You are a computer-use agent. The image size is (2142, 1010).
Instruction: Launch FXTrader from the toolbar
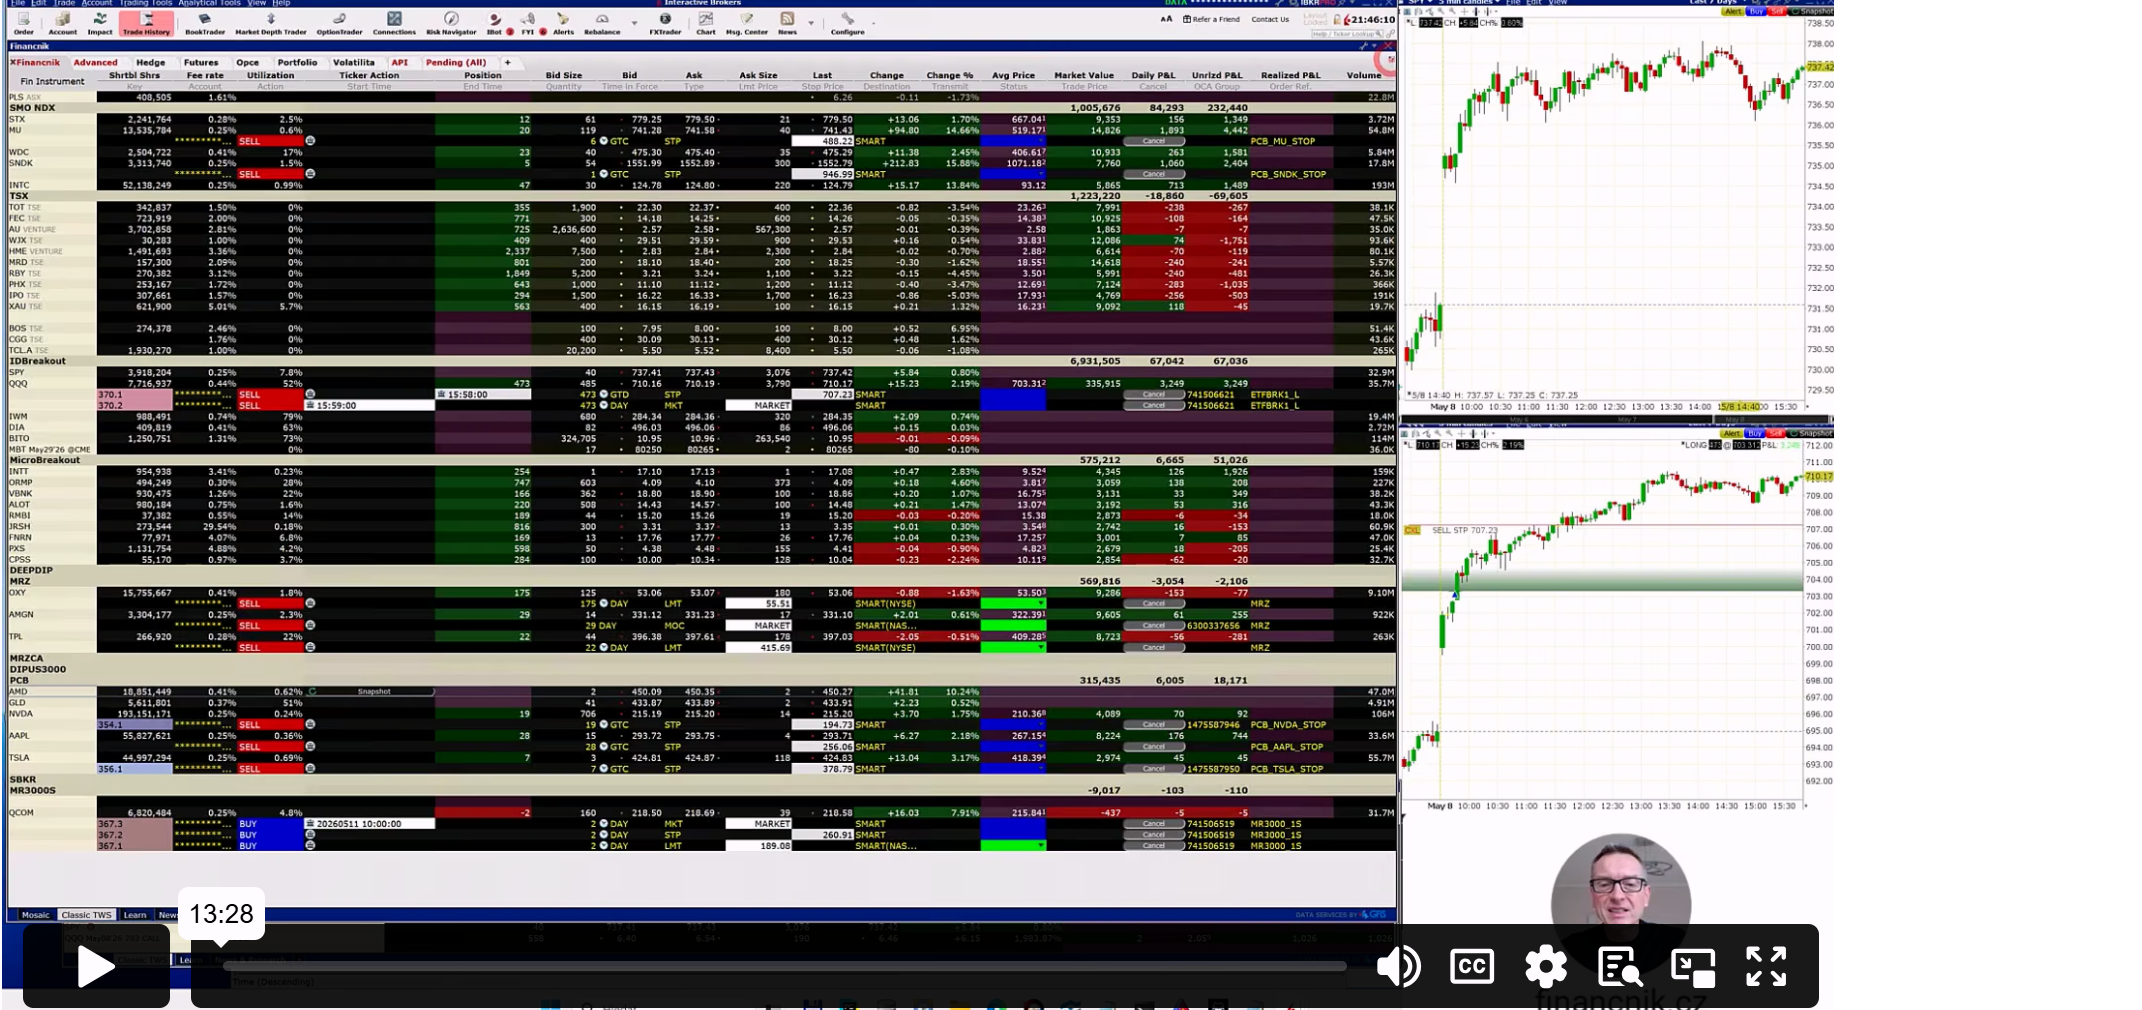[x=665, y=23]
